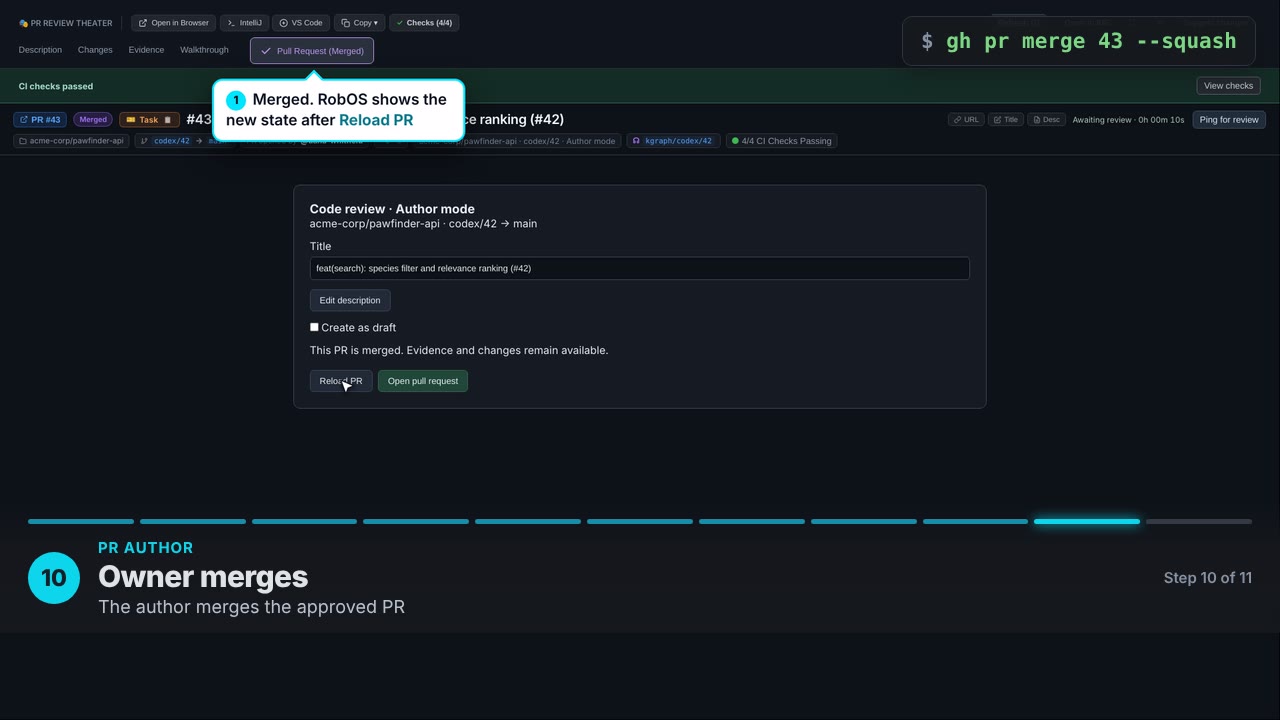Screen dimensions: 1280x720
Task: Toggle the Create as draft checkbox
Action: click(314, 327)
